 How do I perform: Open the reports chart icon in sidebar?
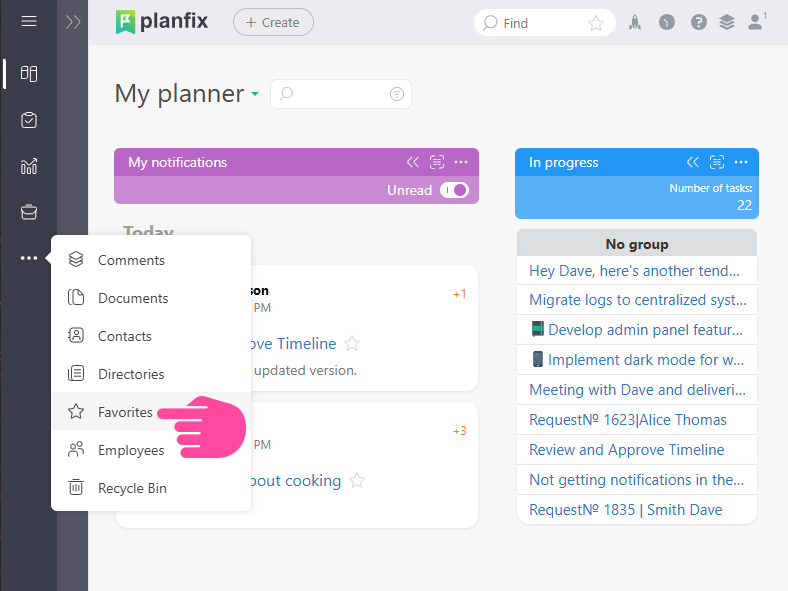tap(28, 166)
